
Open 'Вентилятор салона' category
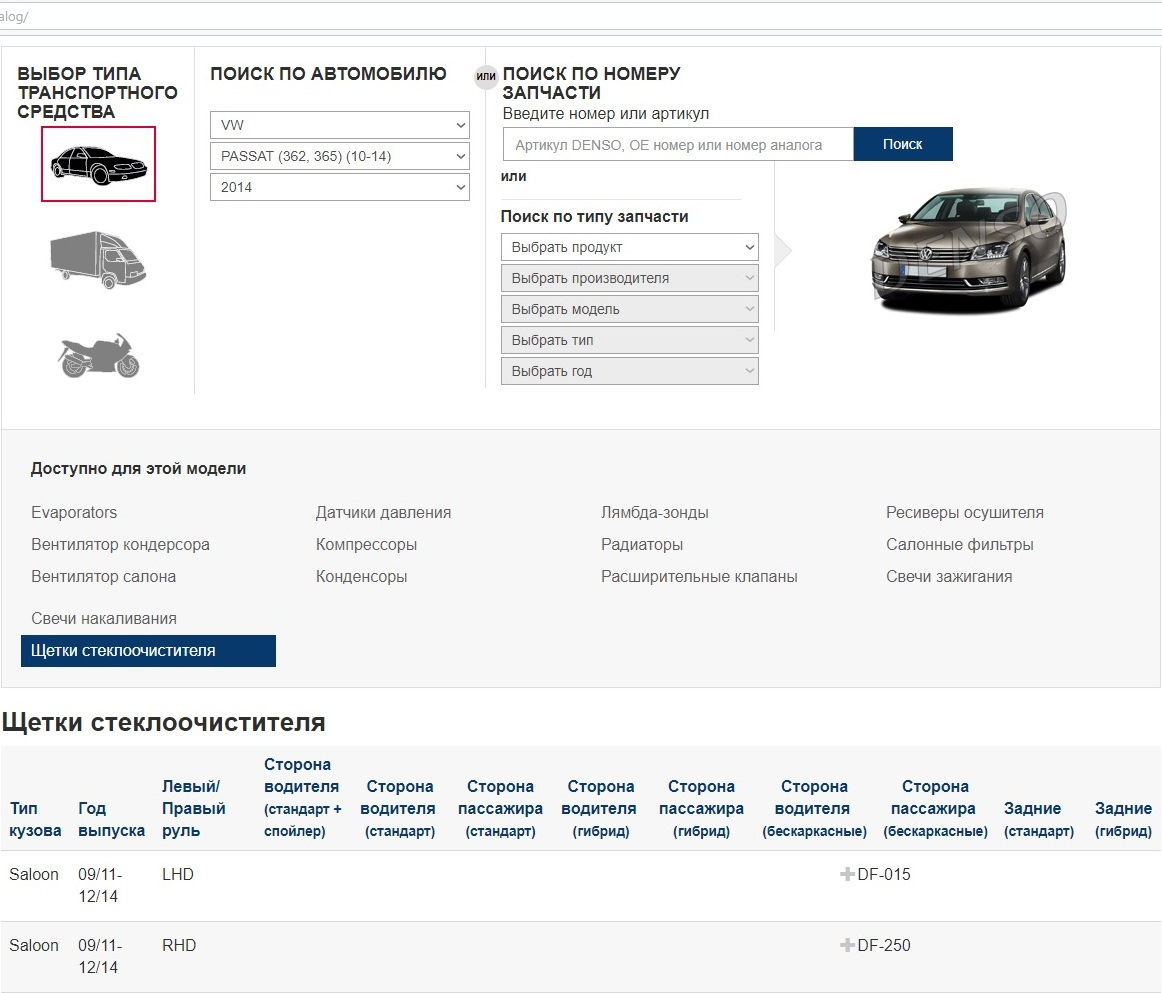[104, 577]
